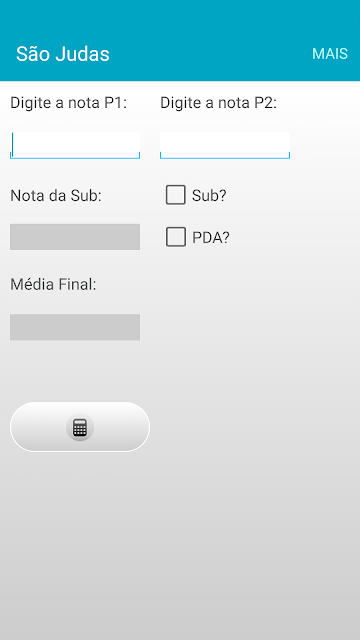Image resolution: width=360 pixels, height=640 pixels.
Task: Click the gray Média Final result field
Action: [x=75, y=327]
